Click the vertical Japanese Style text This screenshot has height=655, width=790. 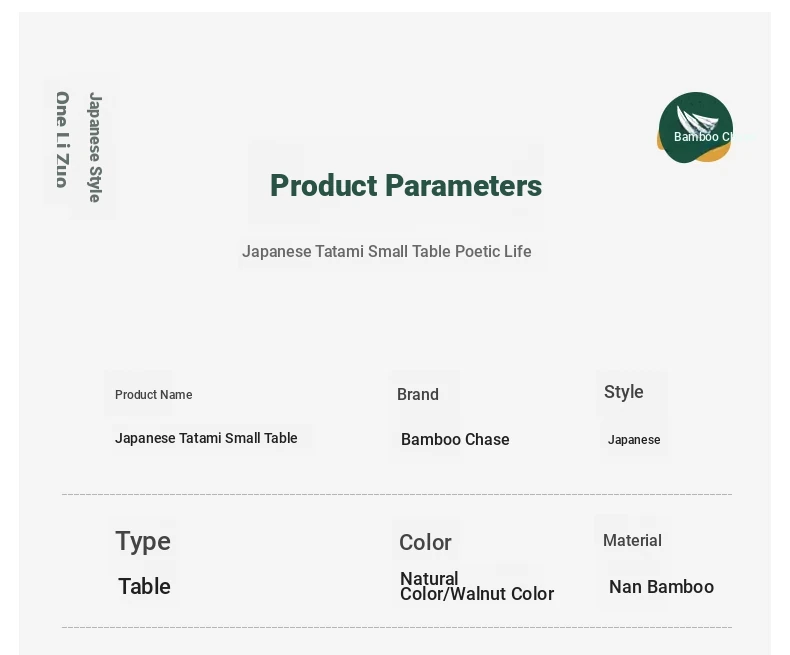point(95,147)
